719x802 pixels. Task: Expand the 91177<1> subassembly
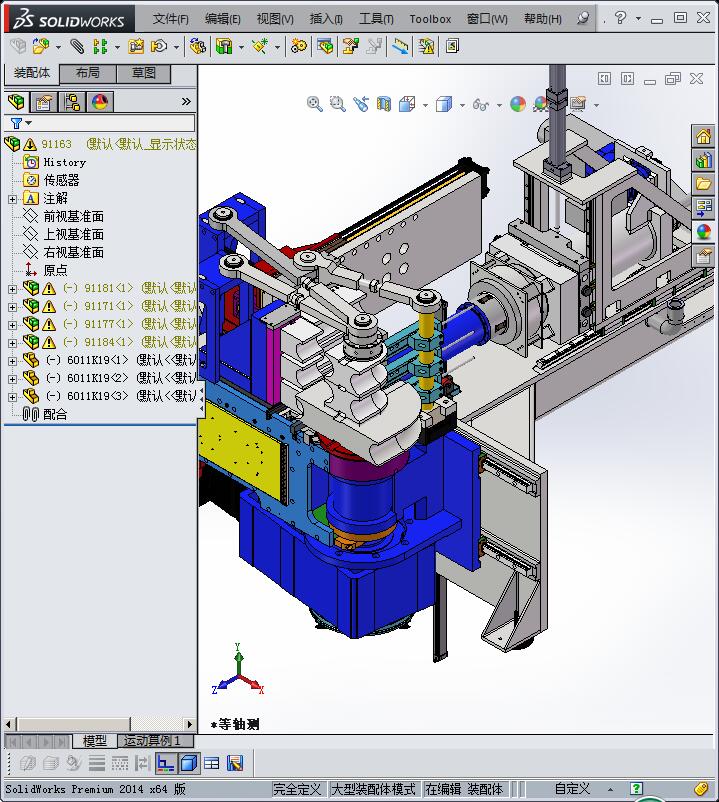click(12, 325)
